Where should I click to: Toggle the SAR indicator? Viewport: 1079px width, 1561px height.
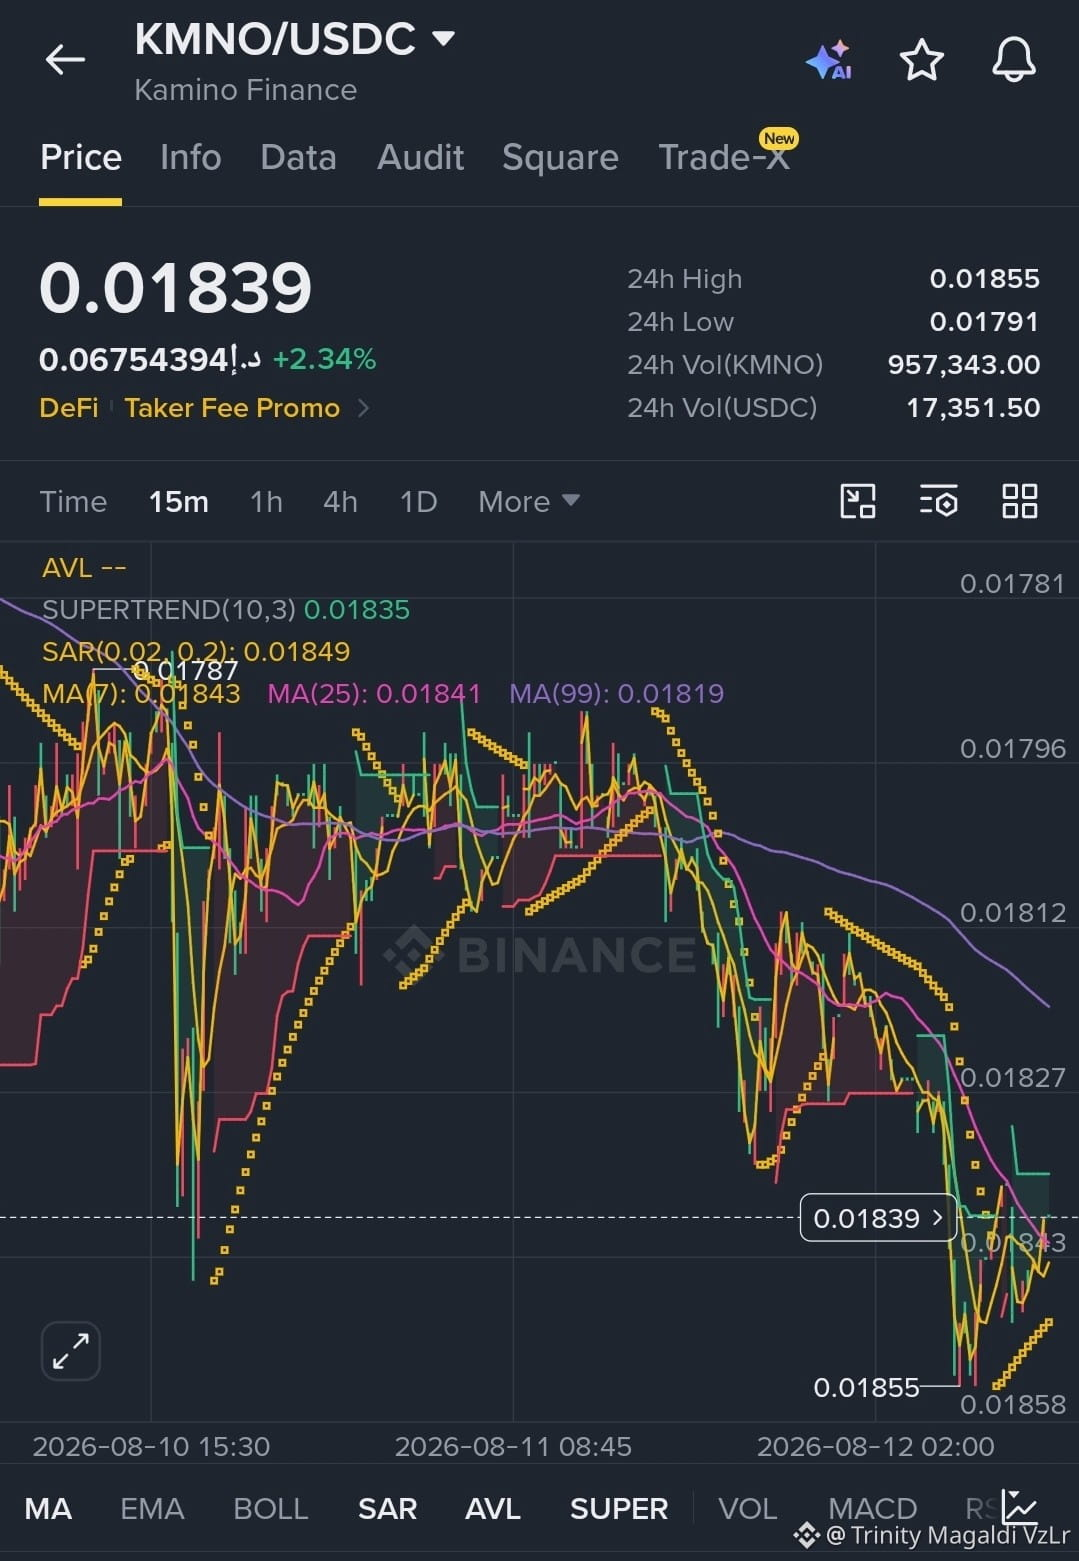387,1508
